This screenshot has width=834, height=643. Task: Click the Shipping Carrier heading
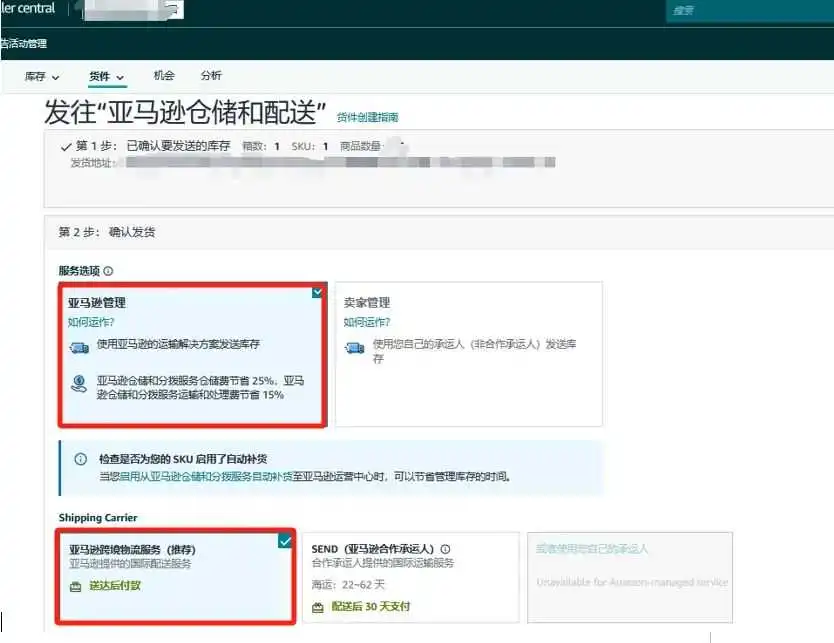click(98, 518)
